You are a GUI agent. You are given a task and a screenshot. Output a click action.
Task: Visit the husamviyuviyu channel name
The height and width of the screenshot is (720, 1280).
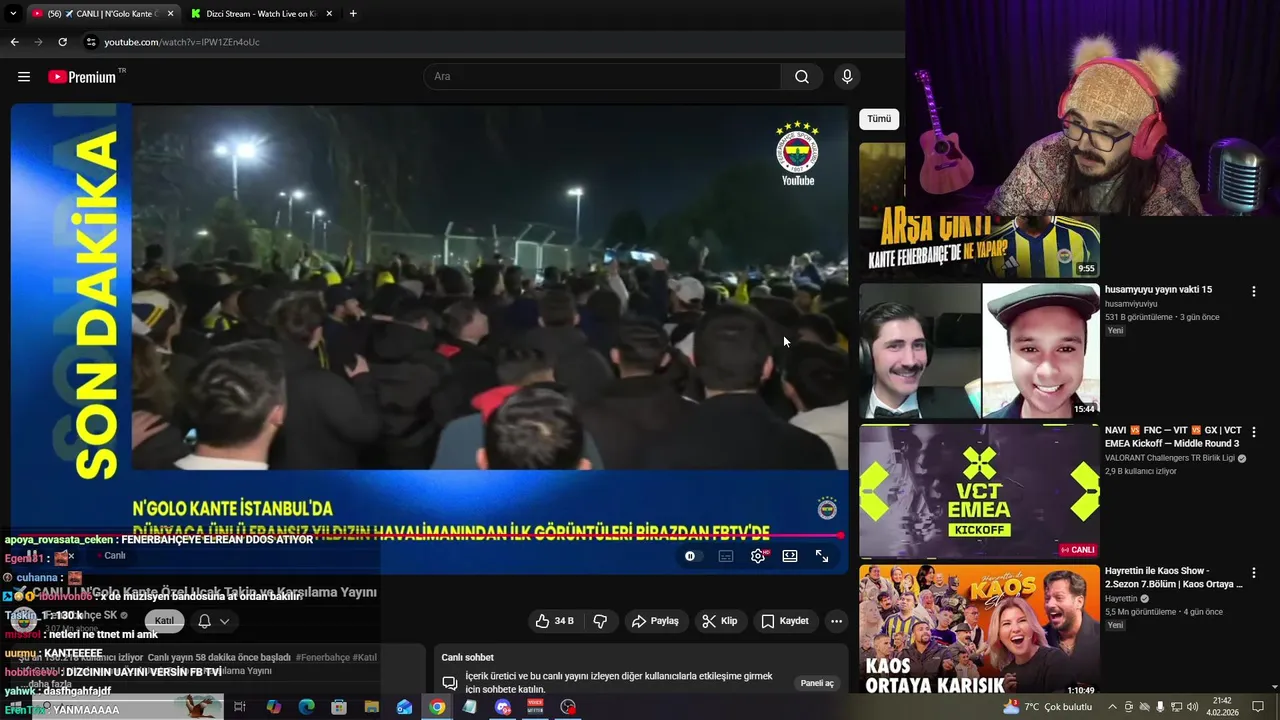1131,304
